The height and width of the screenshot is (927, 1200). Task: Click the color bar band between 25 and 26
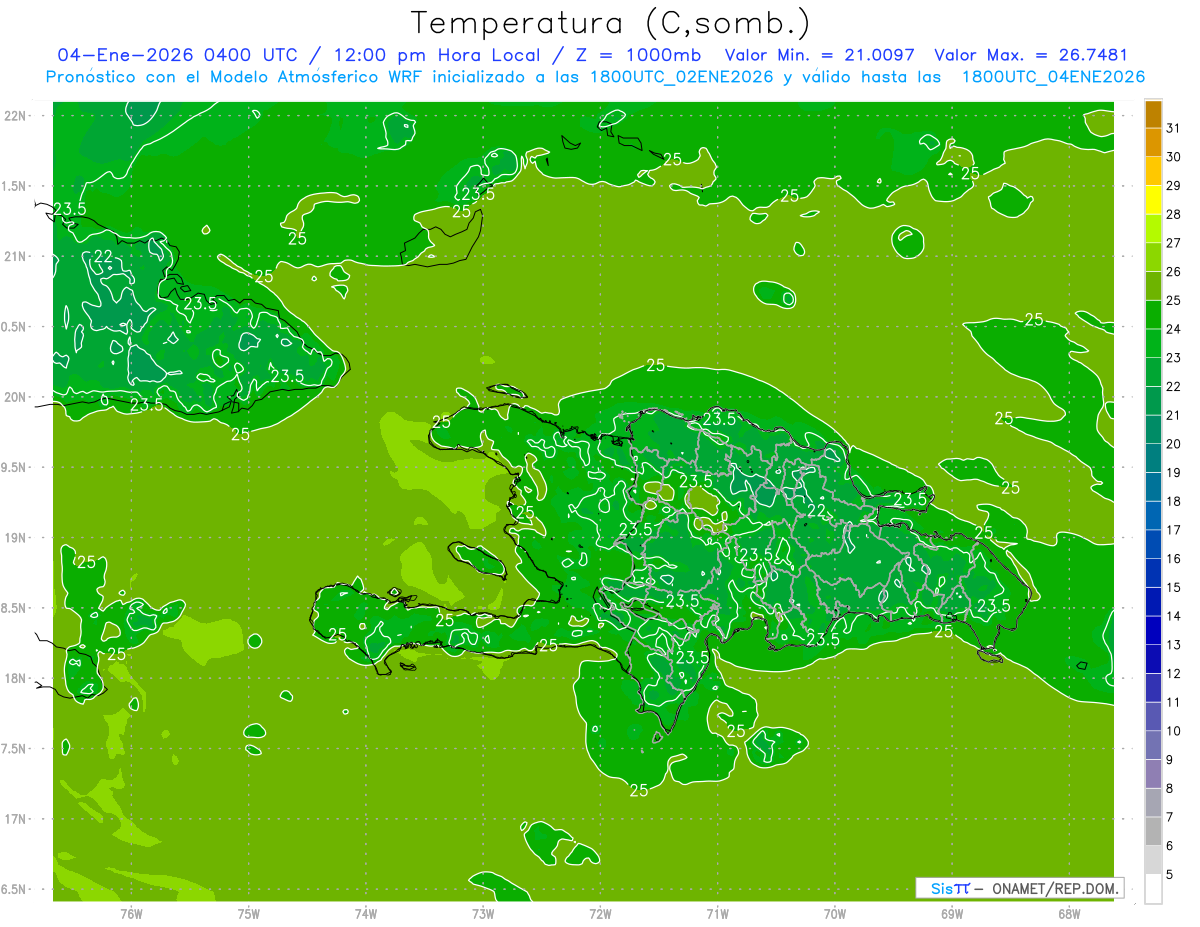1153,286
